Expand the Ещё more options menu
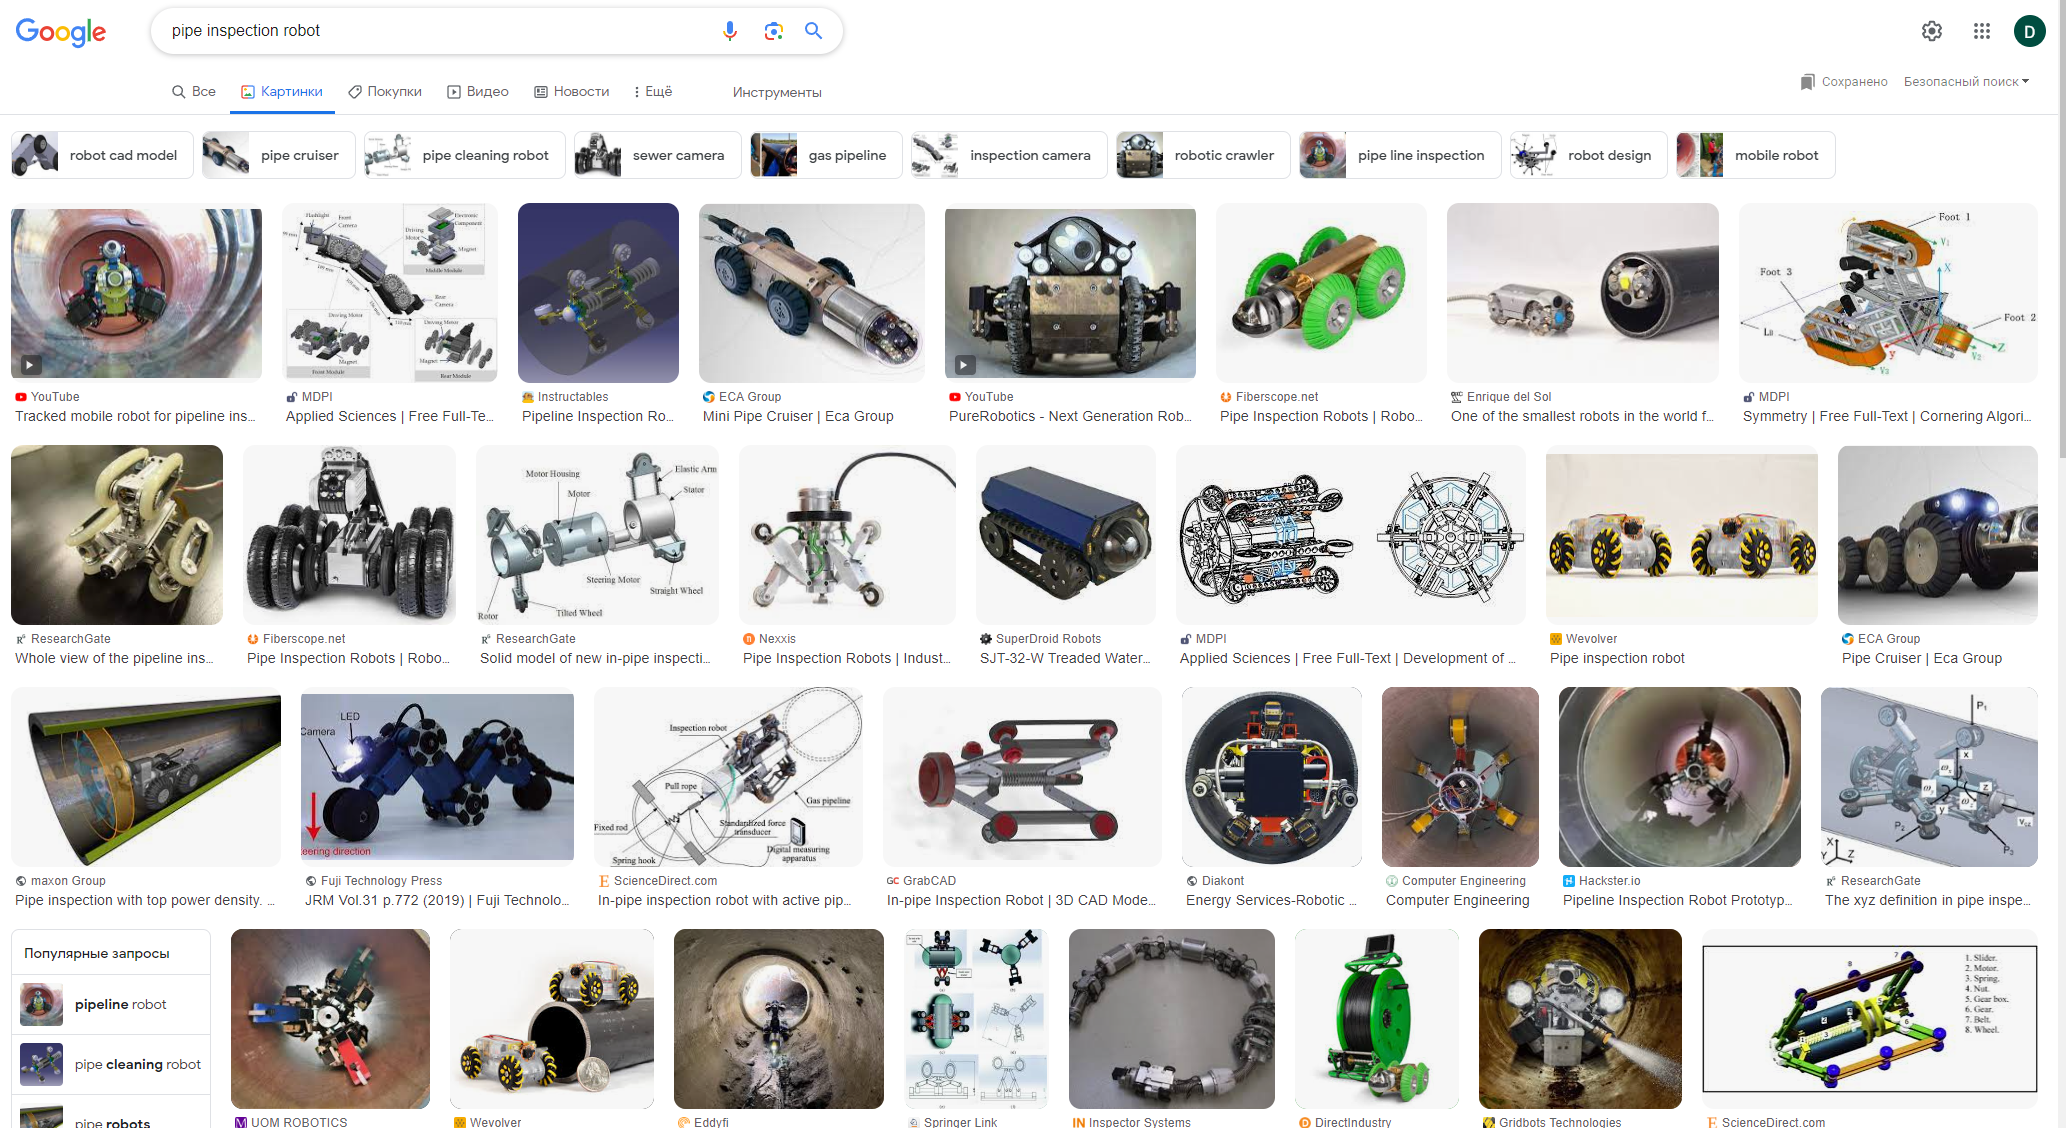 [x=653, y=92]
